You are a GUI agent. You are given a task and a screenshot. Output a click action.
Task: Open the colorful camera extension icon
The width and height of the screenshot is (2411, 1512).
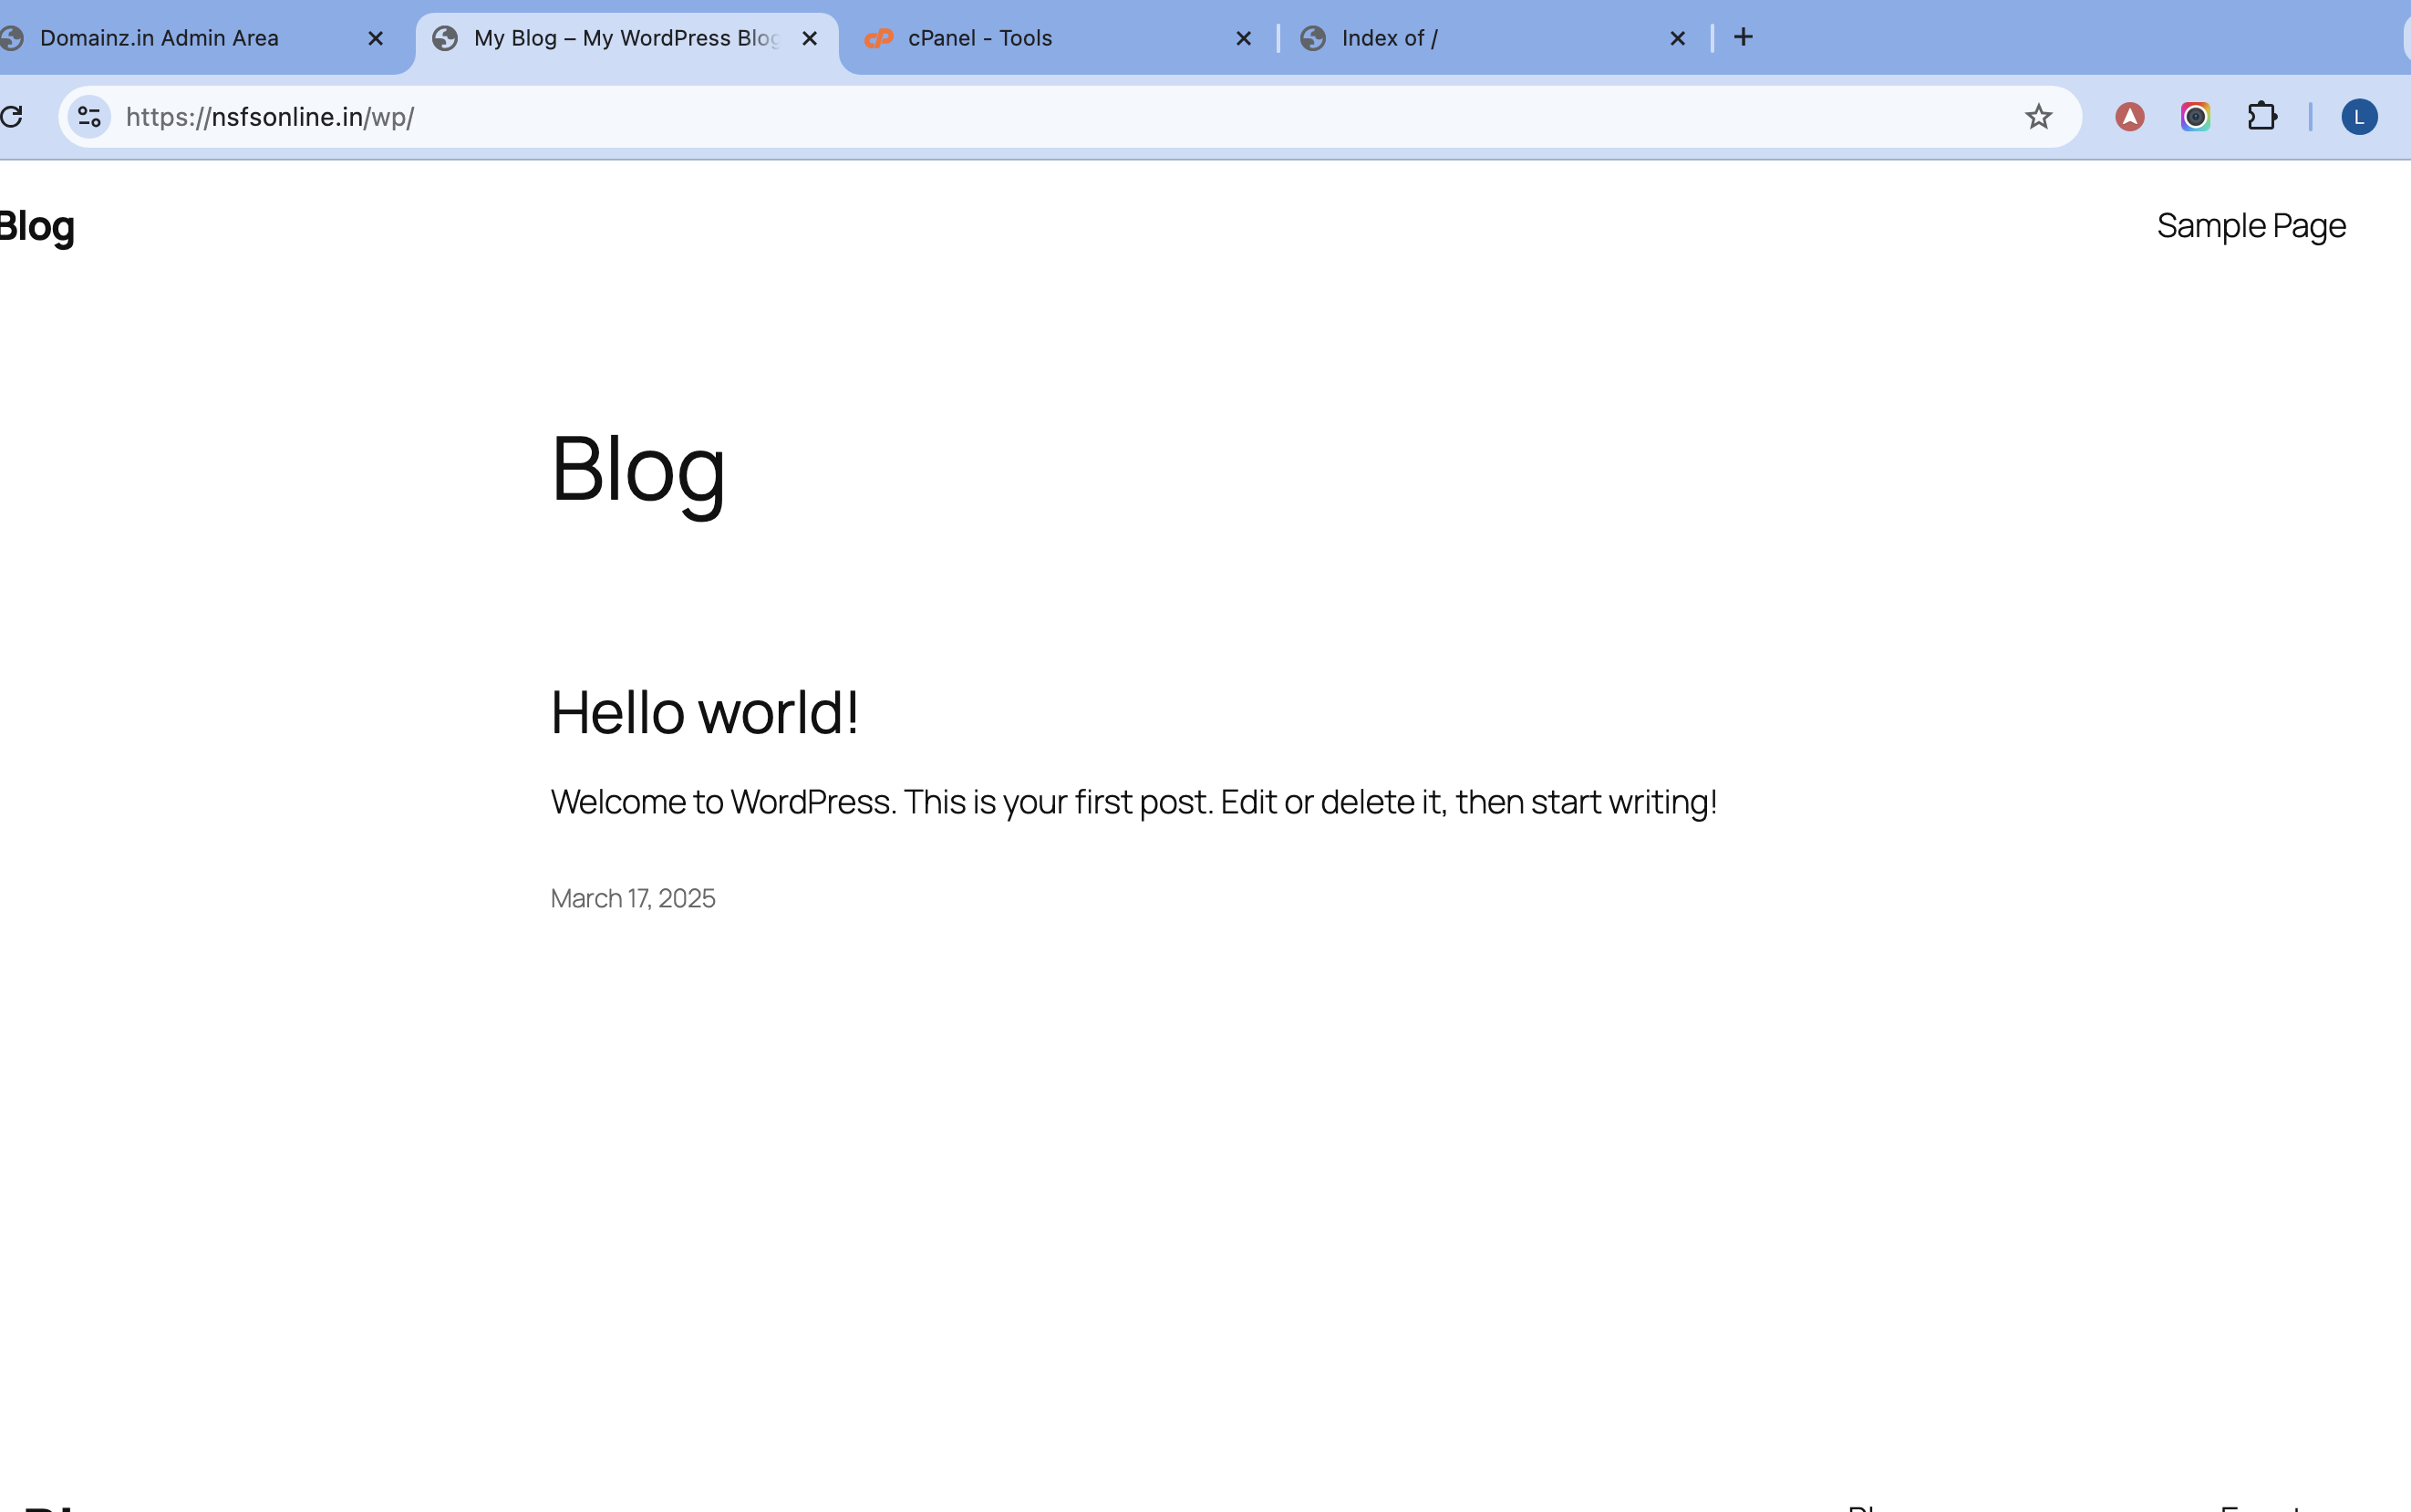2195,117
